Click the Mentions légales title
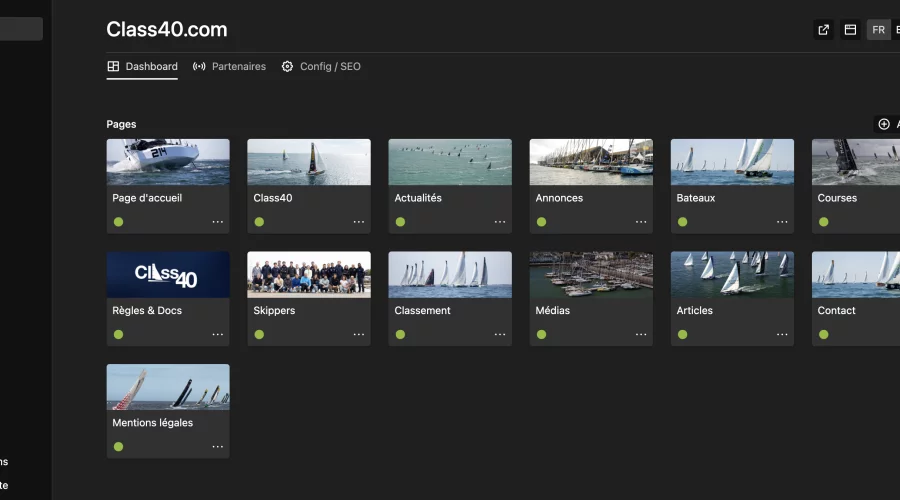The image size is (900, 500). (153, 423)
